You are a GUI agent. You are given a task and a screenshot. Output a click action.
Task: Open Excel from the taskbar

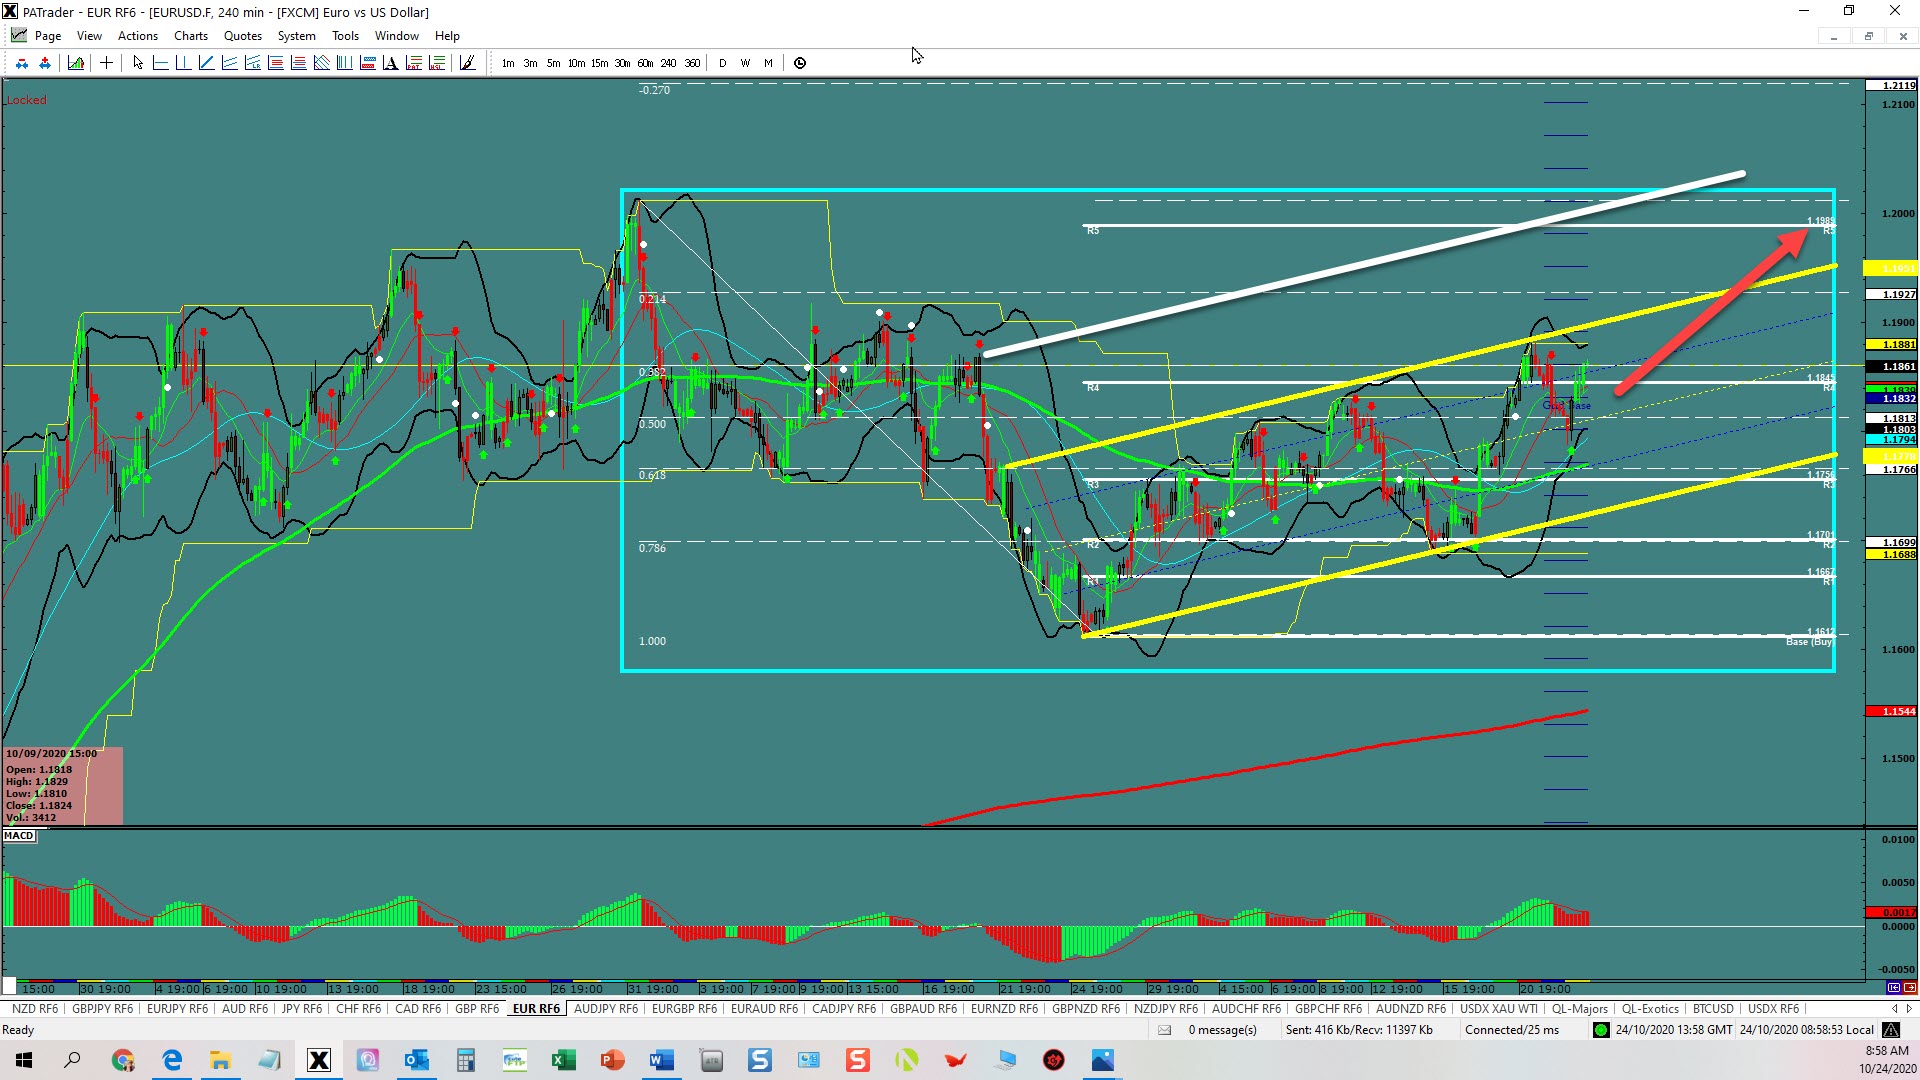tap(563, 1060)
